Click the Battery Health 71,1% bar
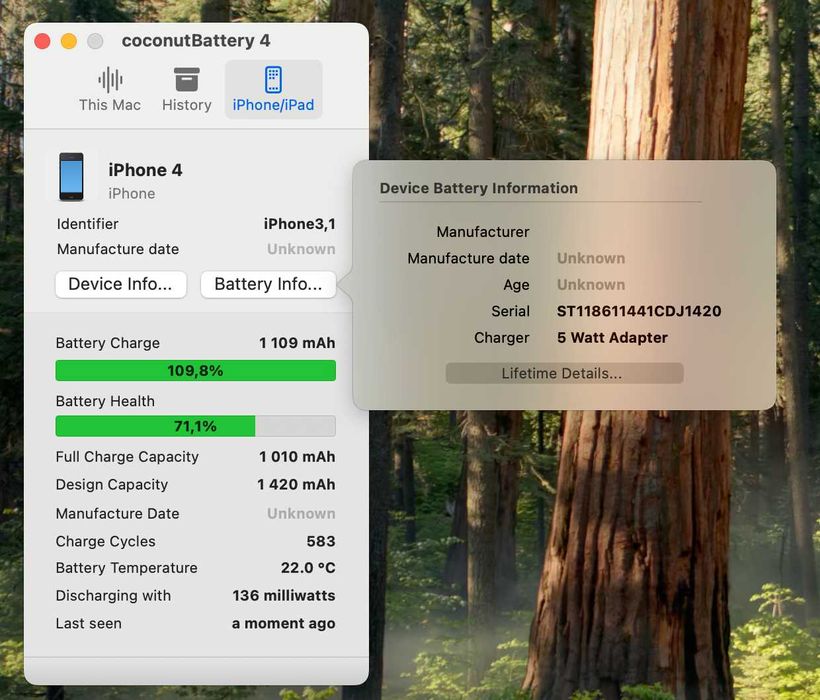This screenshot has width=820, height=700. click(196, 426)
